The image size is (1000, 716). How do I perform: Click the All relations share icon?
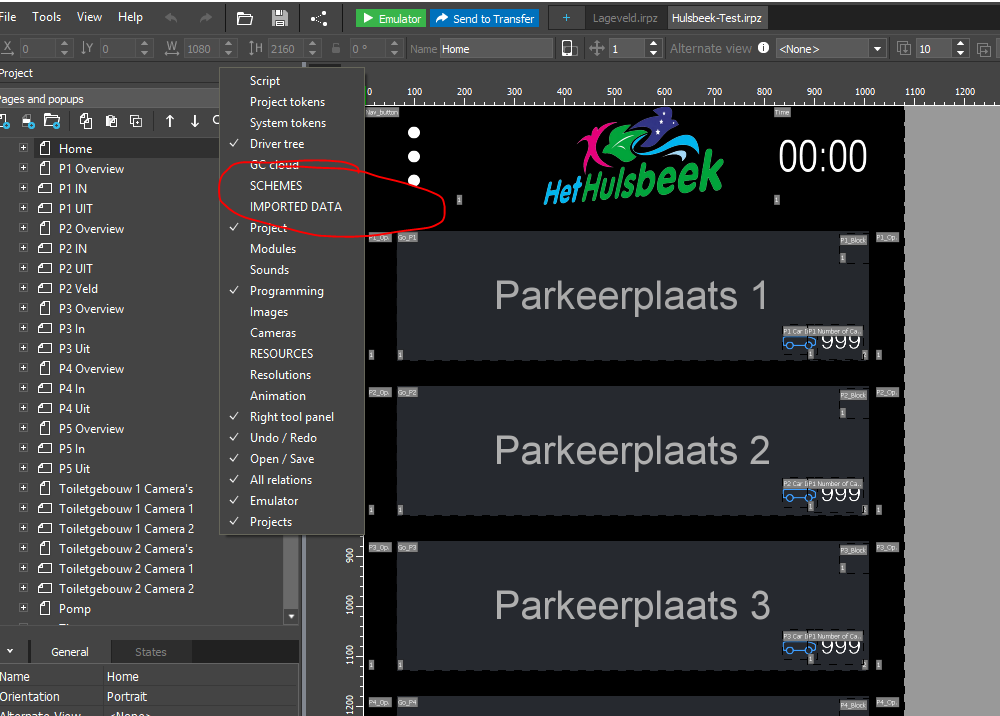tap(320, 18)
